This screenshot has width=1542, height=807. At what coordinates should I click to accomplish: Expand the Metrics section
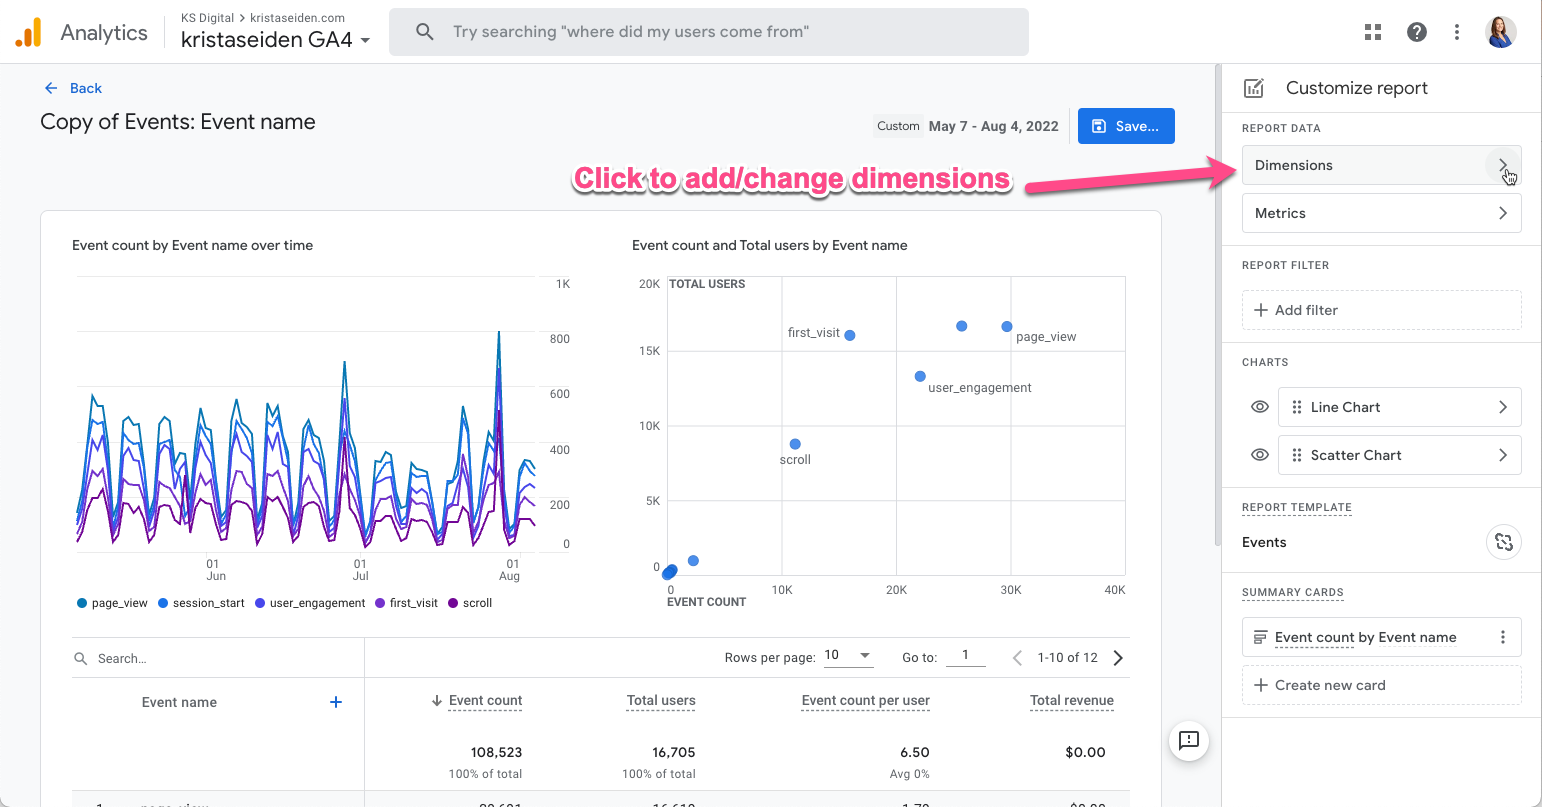(x=1381, y=213)
